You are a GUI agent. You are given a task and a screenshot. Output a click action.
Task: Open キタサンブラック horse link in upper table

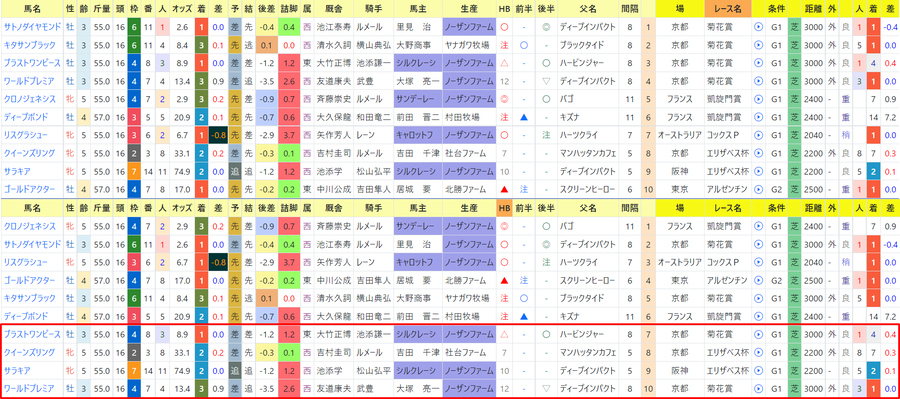click(29, 45)
